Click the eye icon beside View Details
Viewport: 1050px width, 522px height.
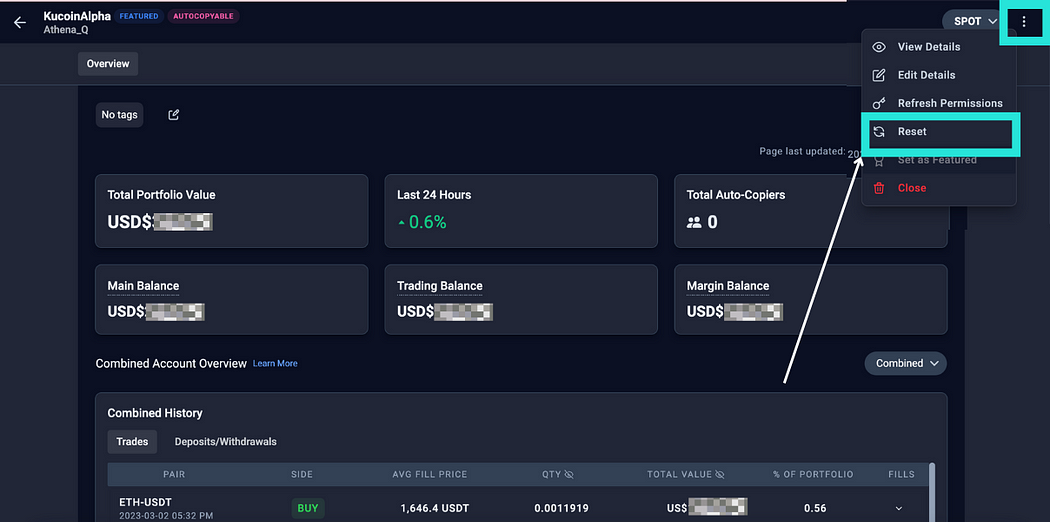click(879, 47)
